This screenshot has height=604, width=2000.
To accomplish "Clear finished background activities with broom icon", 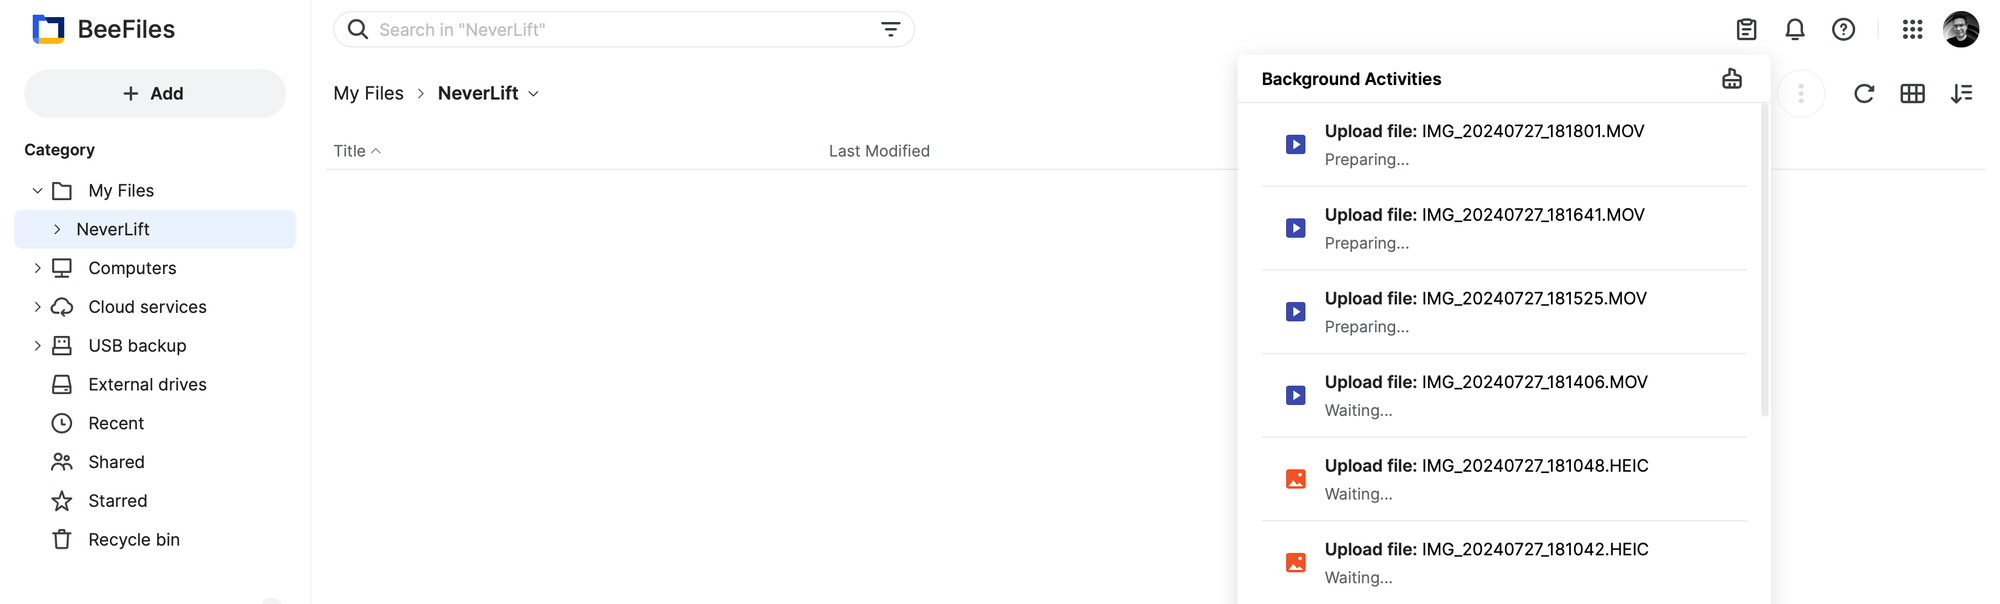I will point(1732,79).
